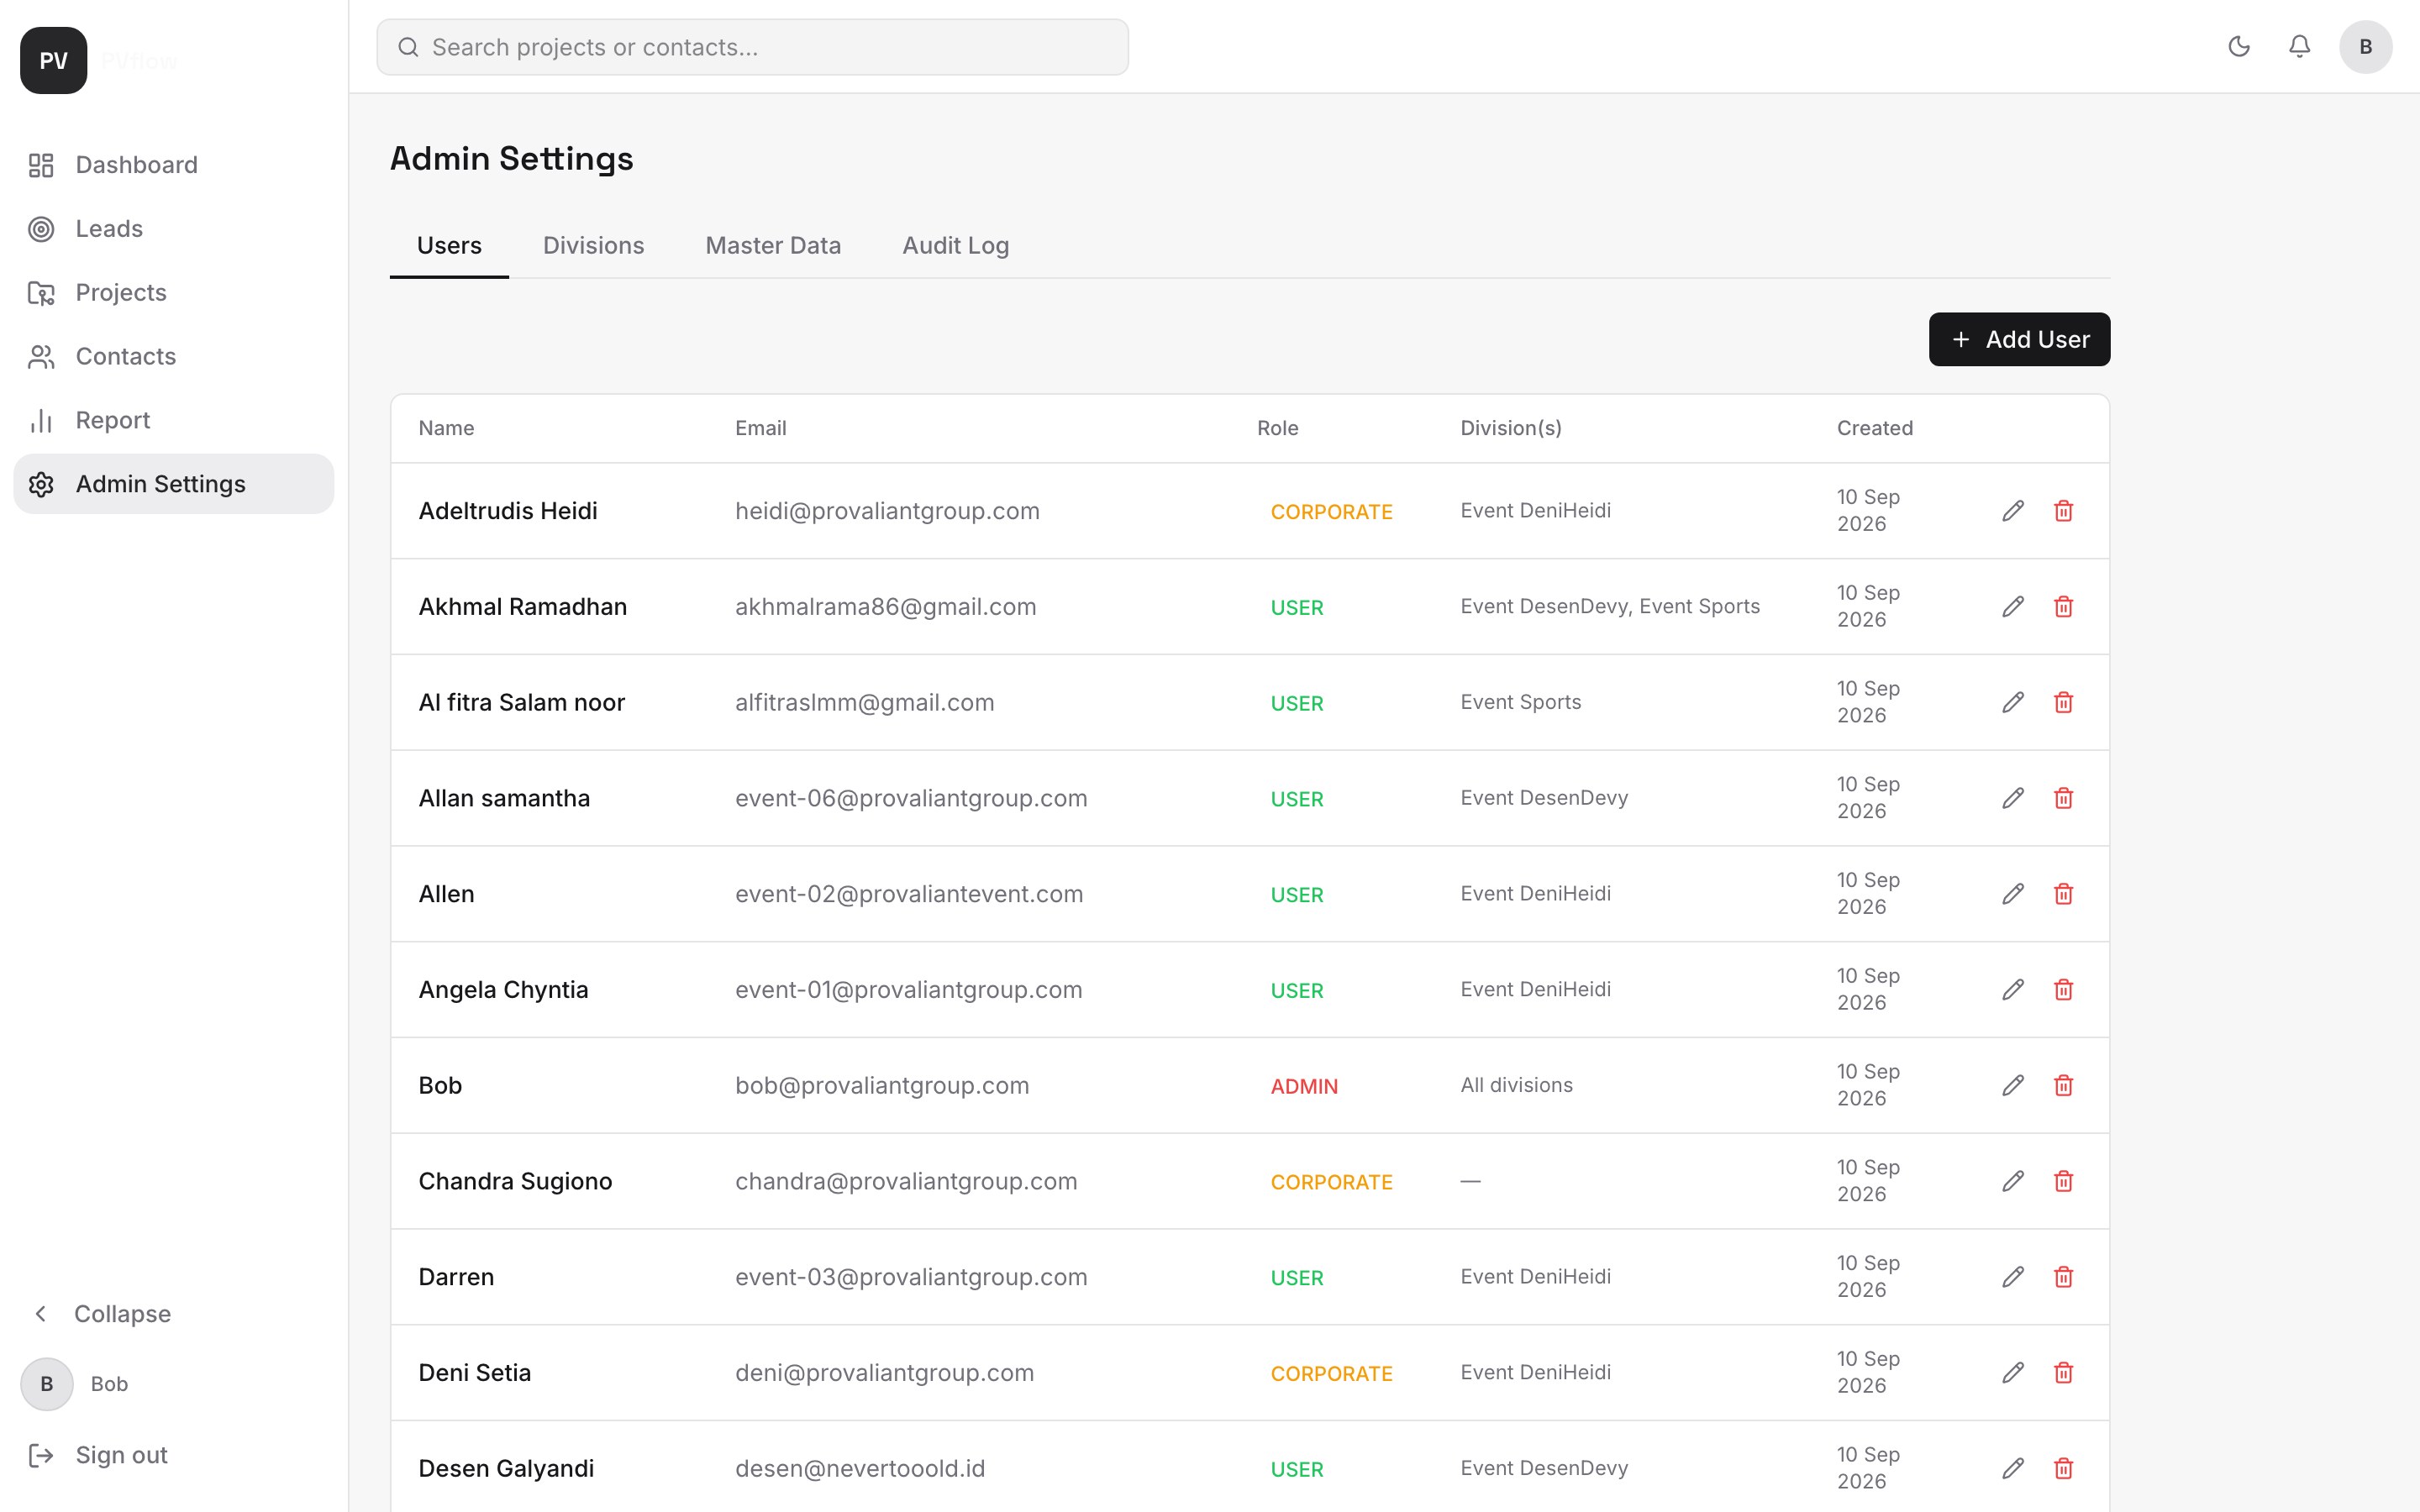The image size is (2420, 1512).
Task: Delete user Deni Setia
Action: tap(2063, 1373)
